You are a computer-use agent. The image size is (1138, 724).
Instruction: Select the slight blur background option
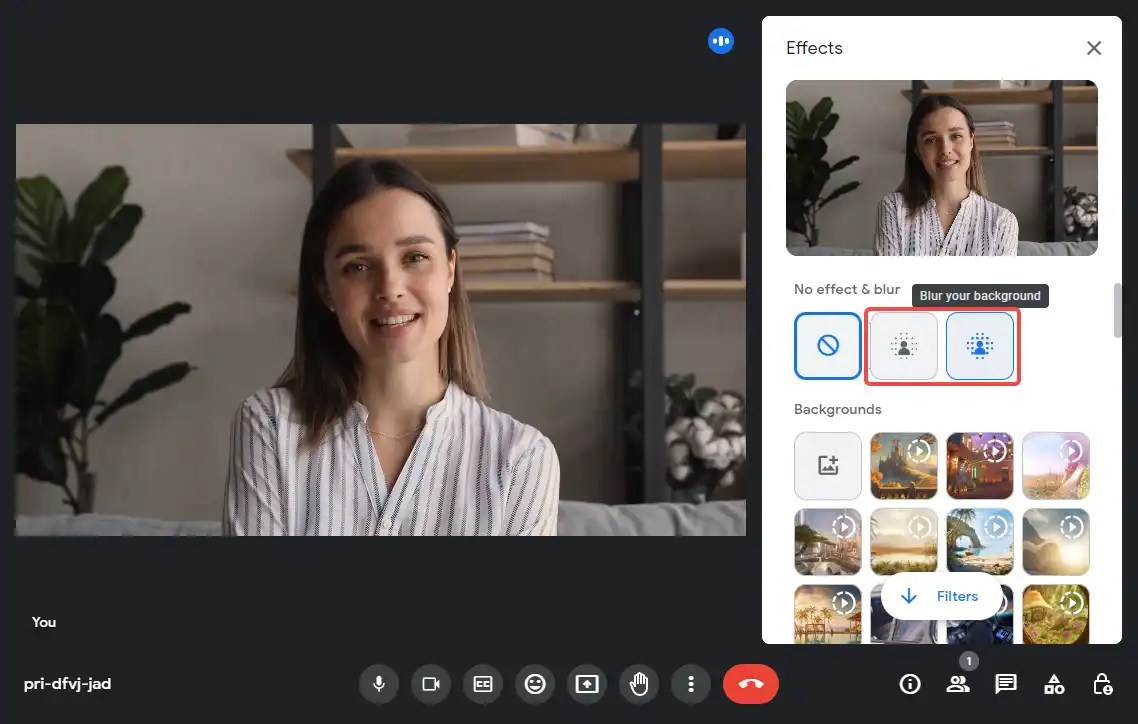[x=903, y=345]
